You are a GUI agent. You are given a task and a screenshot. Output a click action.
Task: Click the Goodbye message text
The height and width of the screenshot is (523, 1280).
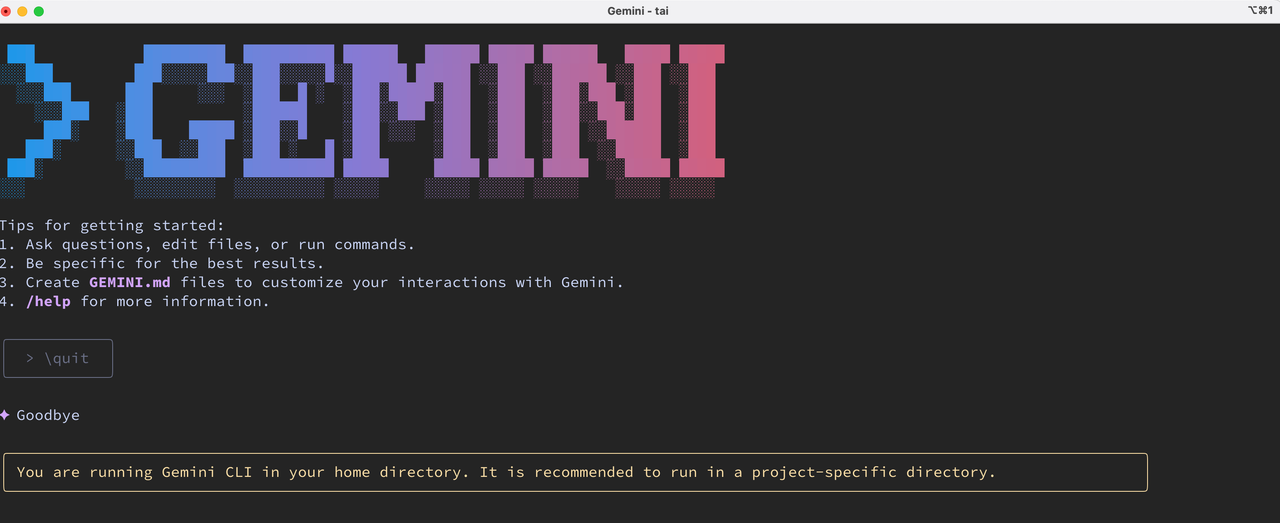48,415
